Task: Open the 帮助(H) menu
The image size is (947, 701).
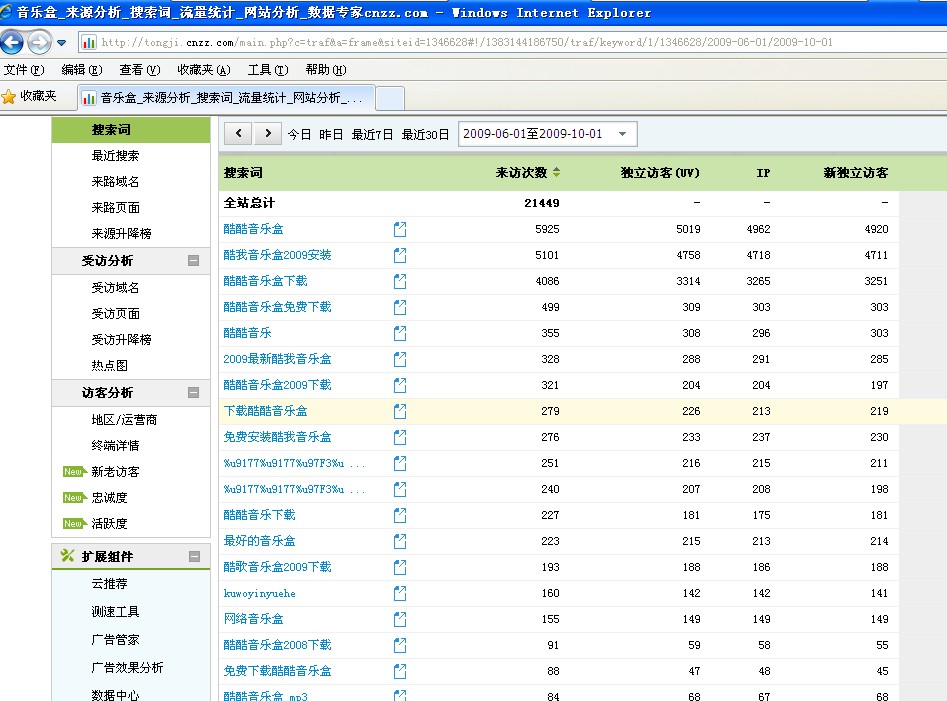Action: 326,70
